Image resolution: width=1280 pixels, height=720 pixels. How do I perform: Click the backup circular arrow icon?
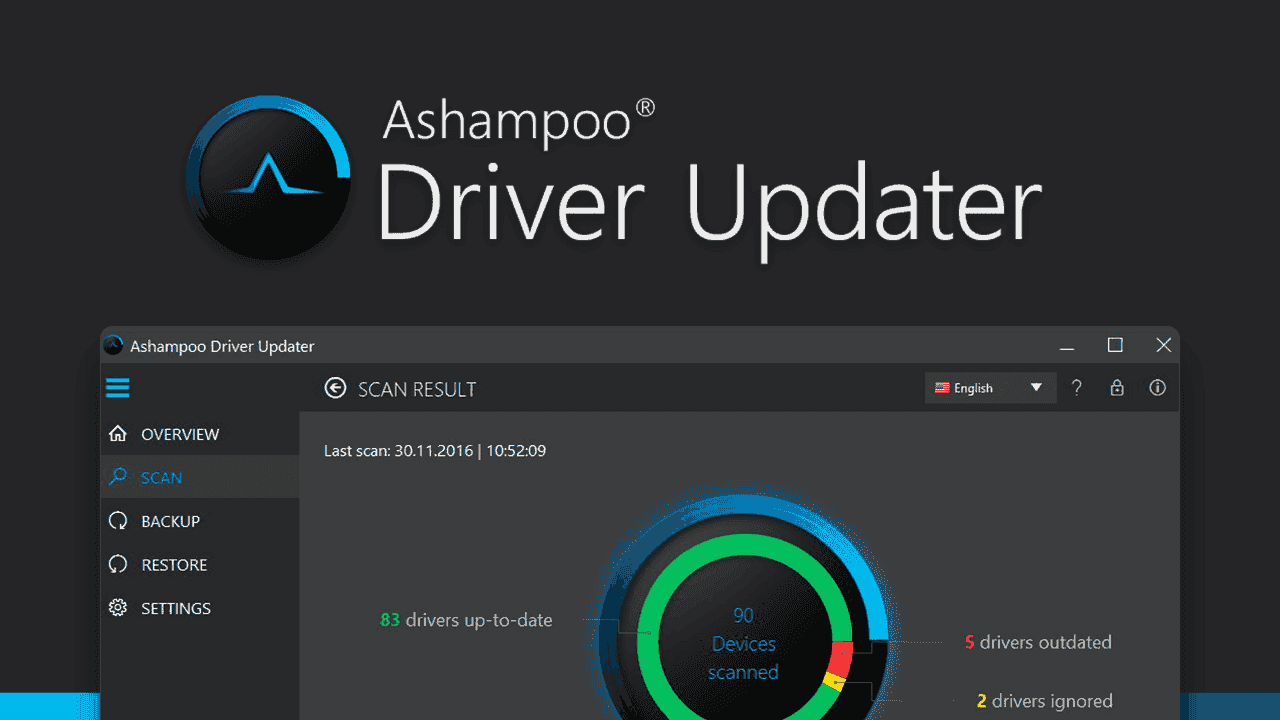118,521
